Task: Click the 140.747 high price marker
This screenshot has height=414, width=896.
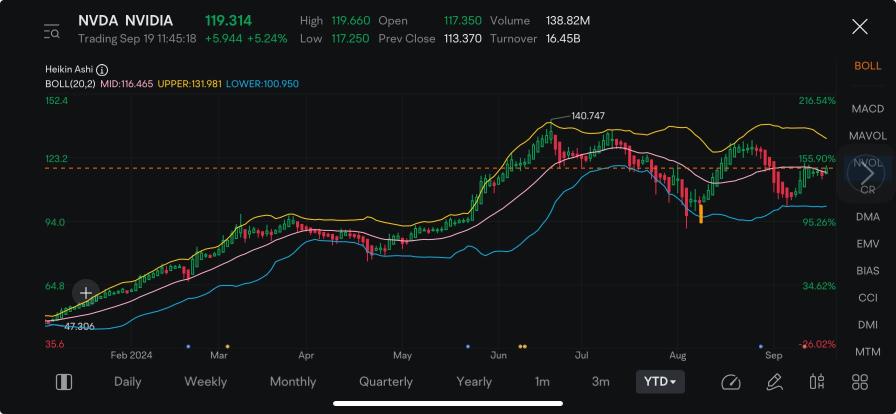Action: [x=587, y=116]
